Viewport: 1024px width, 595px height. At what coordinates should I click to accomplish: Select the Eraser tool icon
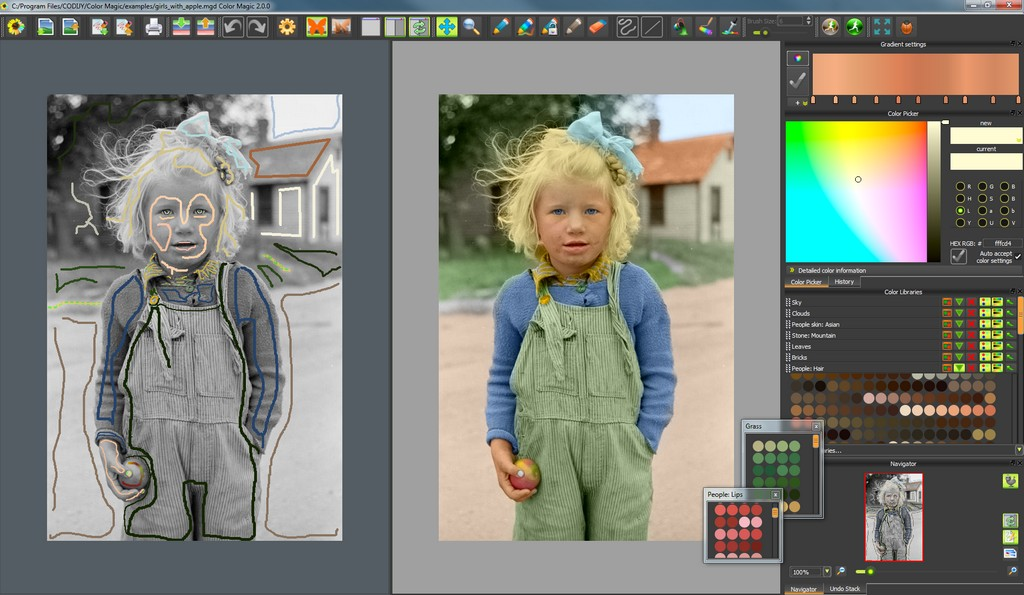pos(596,26)
